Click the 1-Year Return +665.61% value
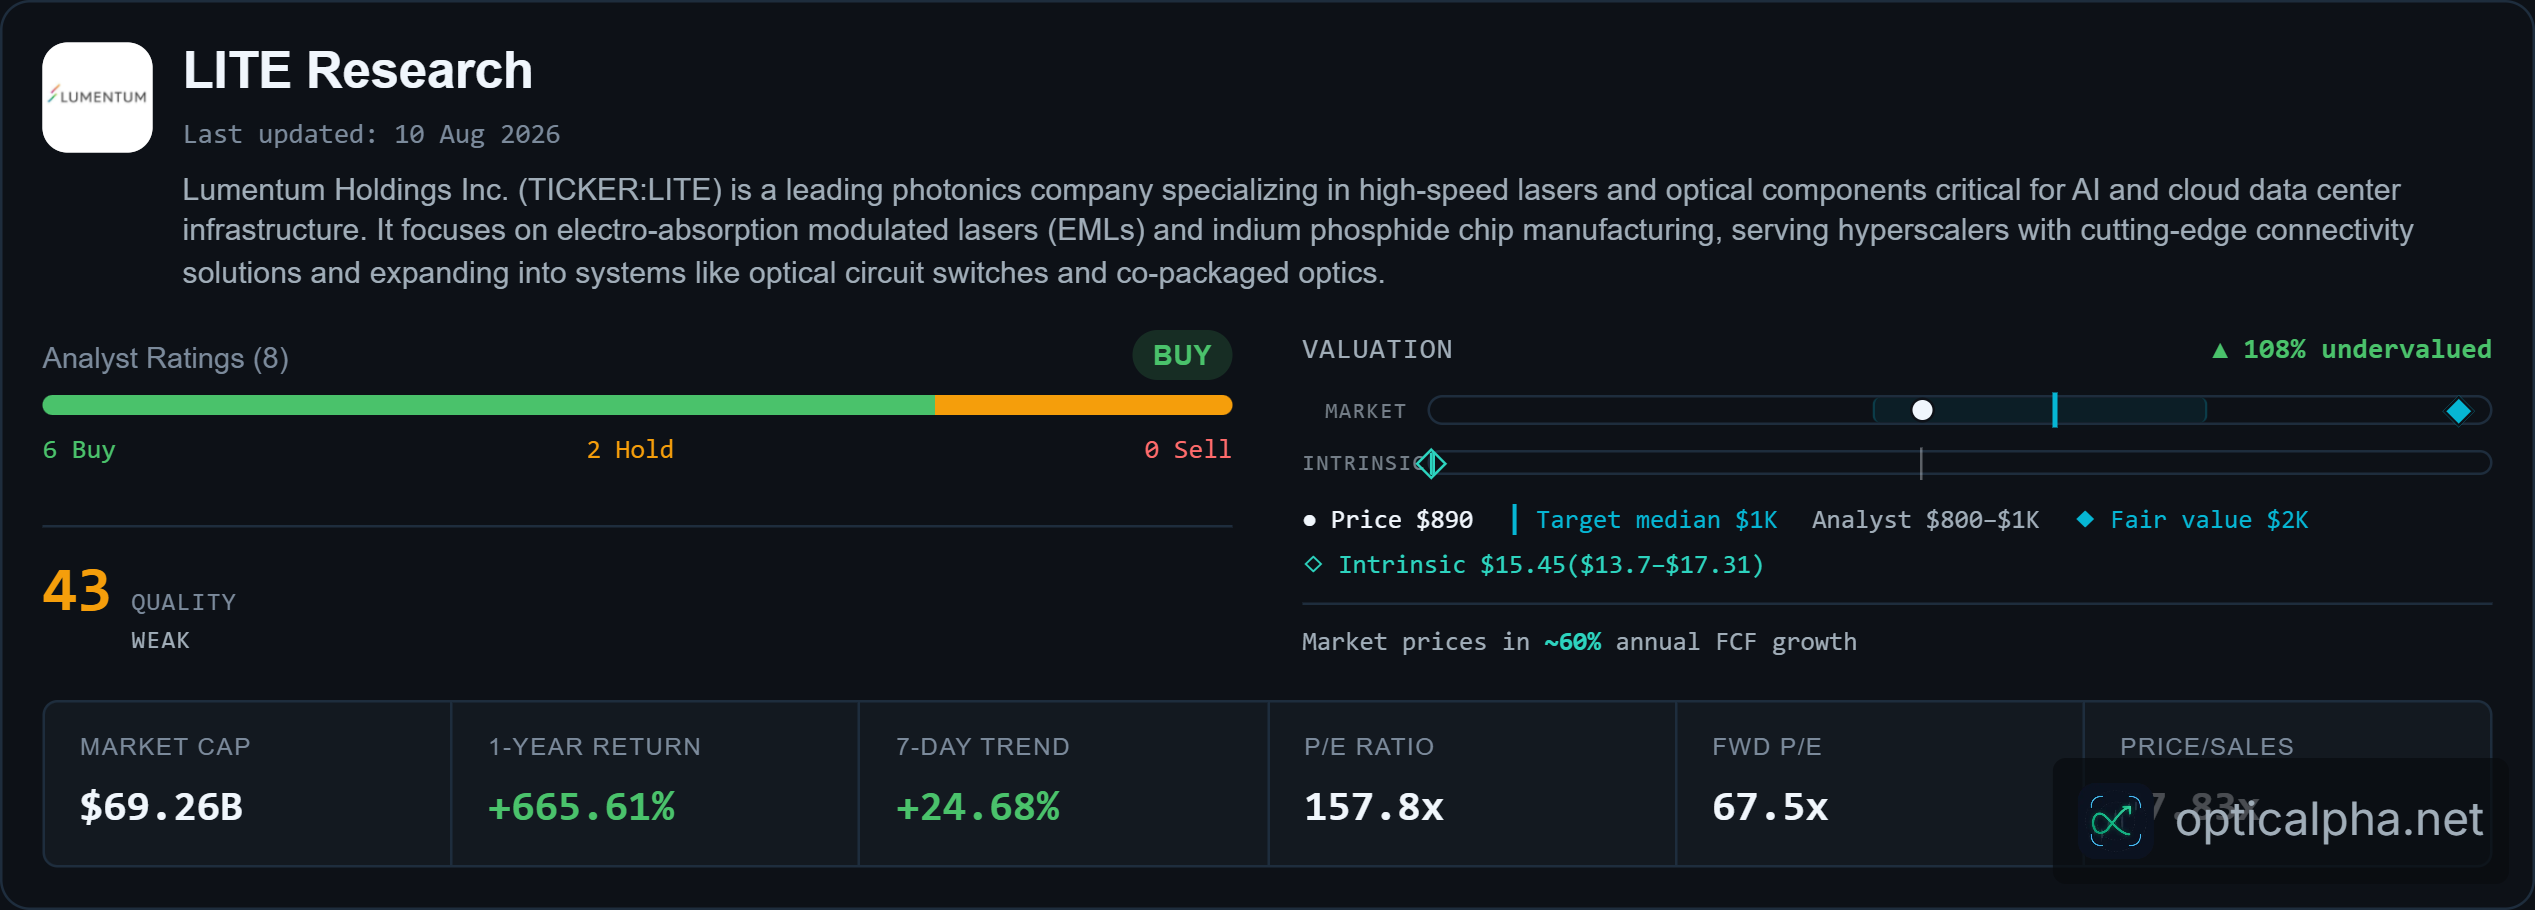Viewport: 2535px width, 910px height. click(581, 807)
